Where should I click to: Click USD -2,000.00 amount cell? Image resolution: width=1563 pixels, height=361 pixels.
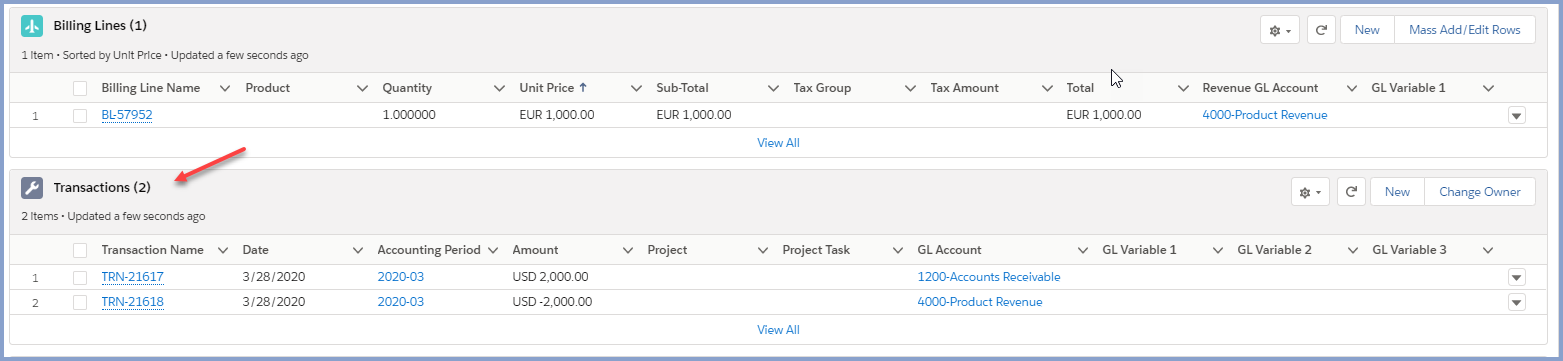[552, 302]
